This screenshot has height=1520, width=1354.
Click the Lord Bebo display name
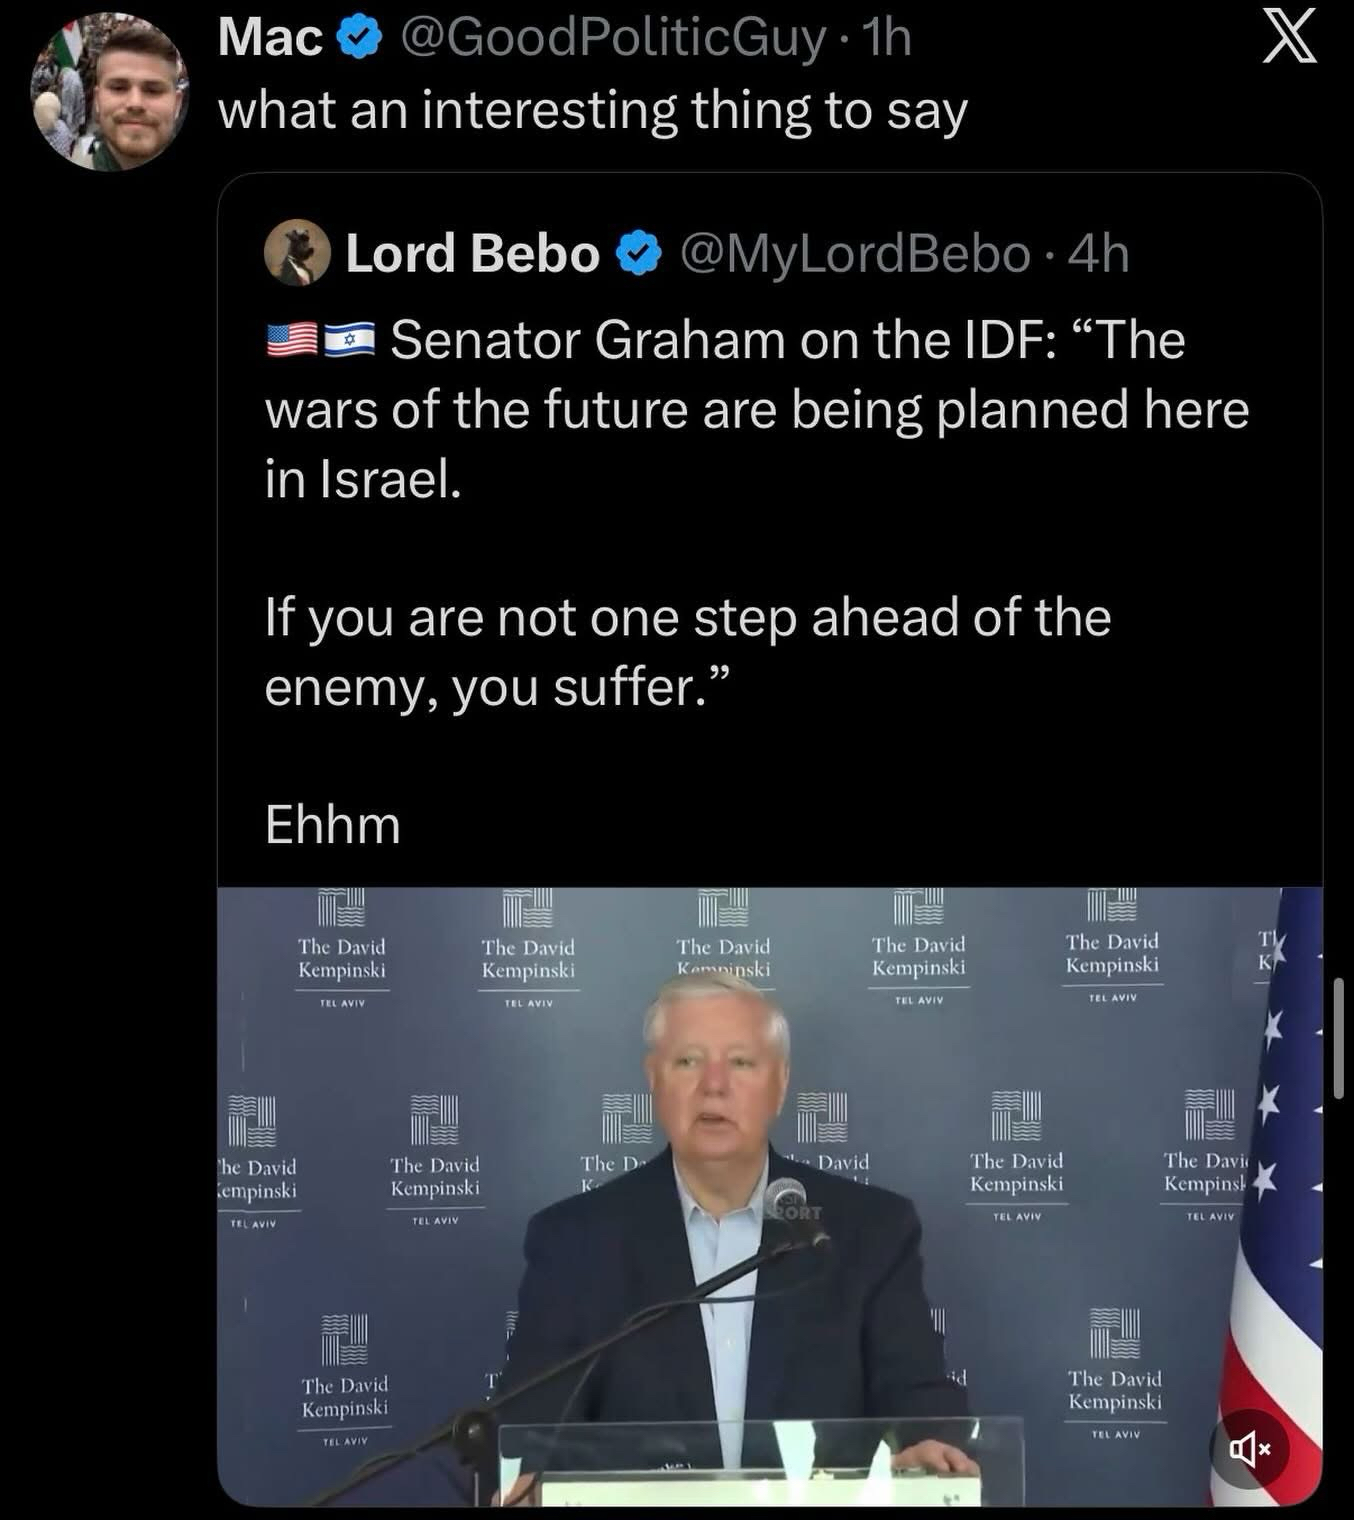(472, 254)
